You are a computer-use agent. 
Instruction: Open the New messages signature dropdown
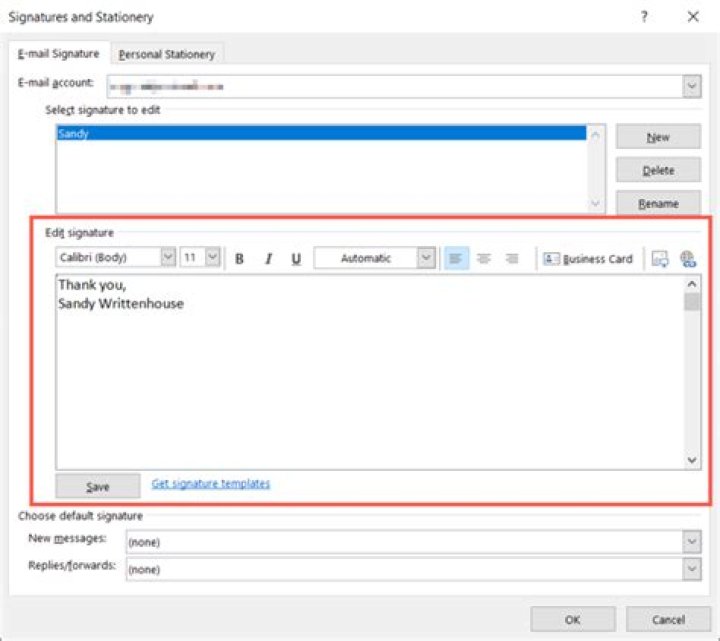[692, 542]
